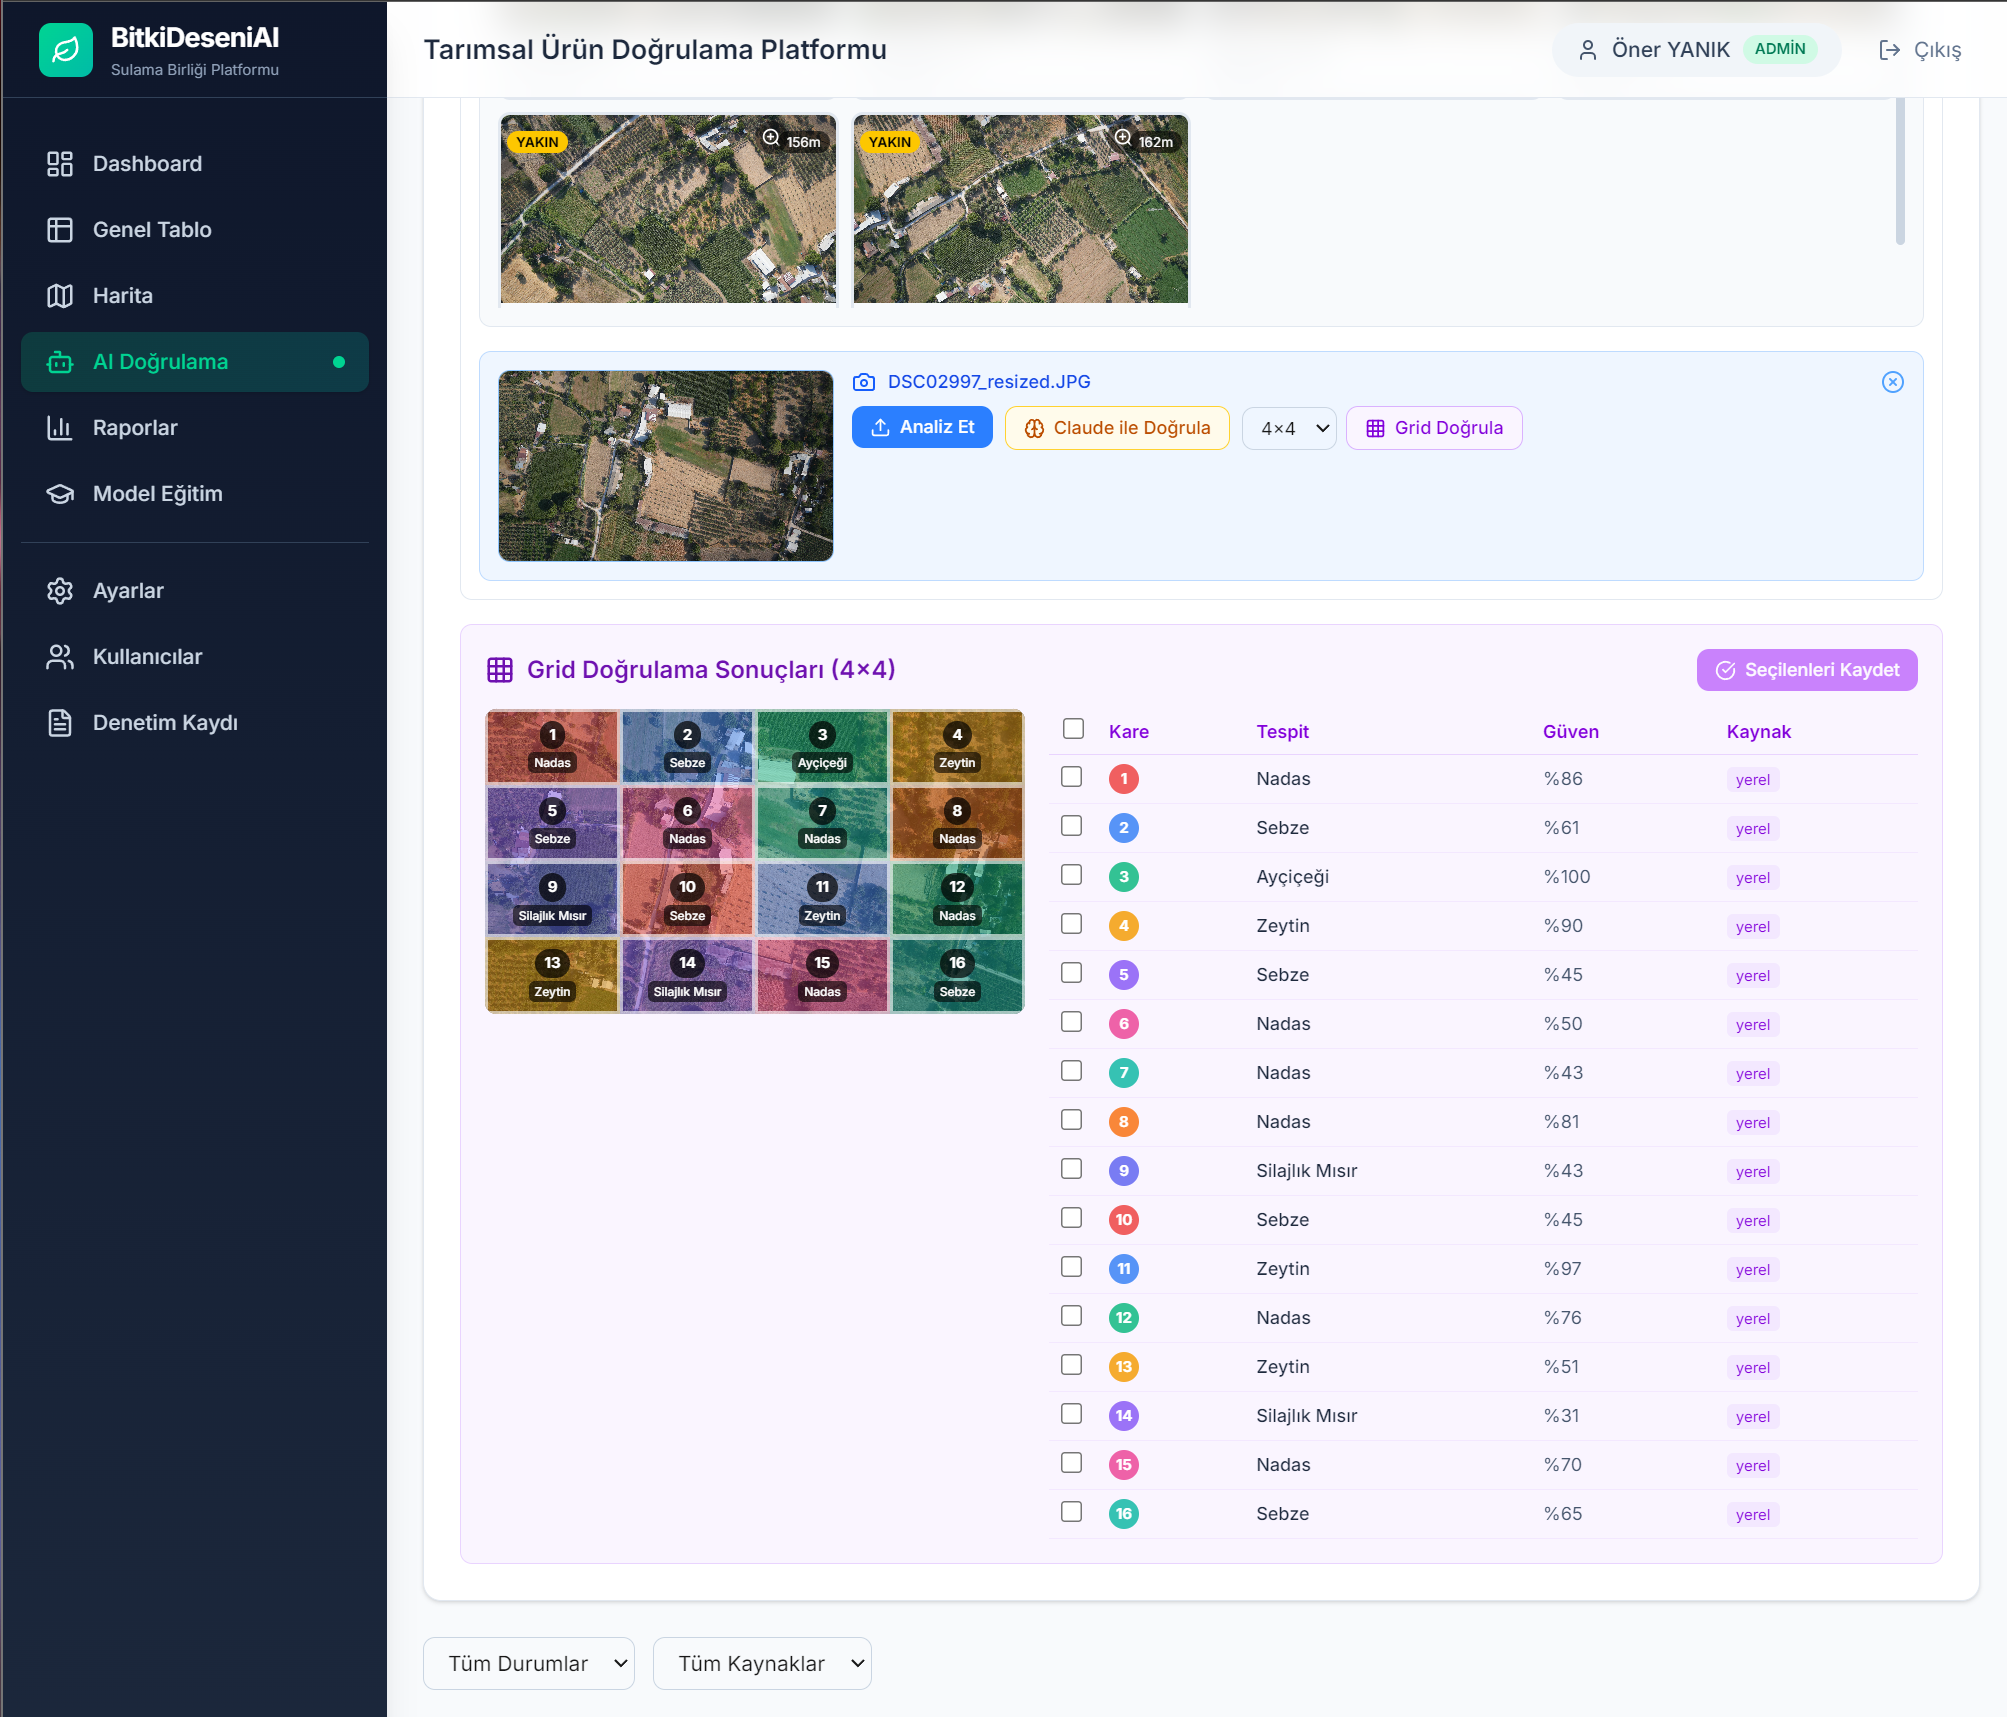Click the Grid Doğrula button
The image size is (2007, 1717).
1434,428
